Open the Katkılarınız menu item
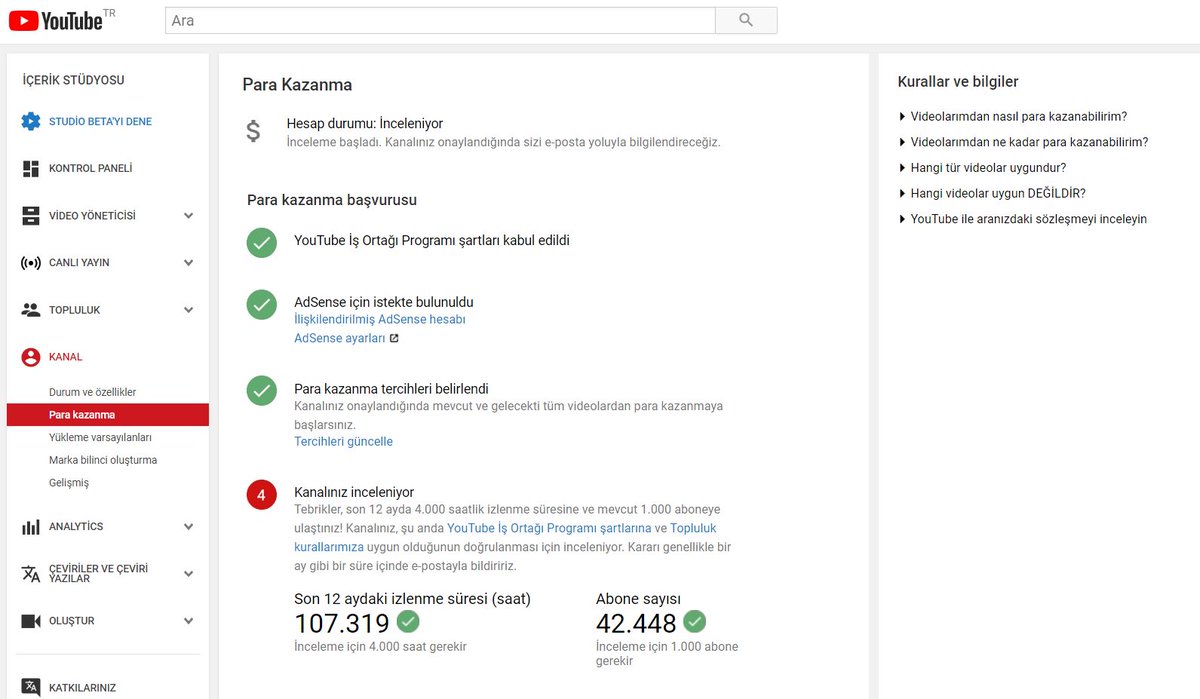 [x=82, y=688]
